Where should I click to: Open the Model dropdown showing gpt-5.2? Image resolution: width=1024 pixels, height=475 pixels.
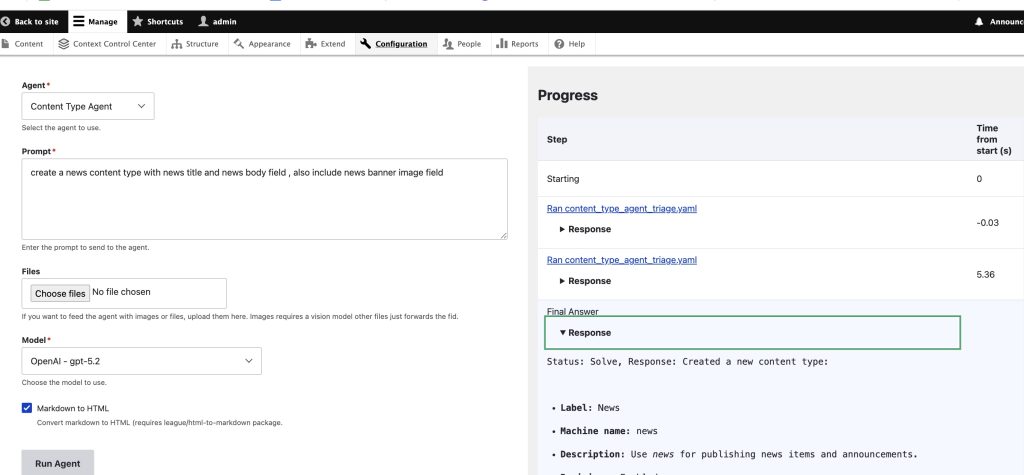pos(141,360)
